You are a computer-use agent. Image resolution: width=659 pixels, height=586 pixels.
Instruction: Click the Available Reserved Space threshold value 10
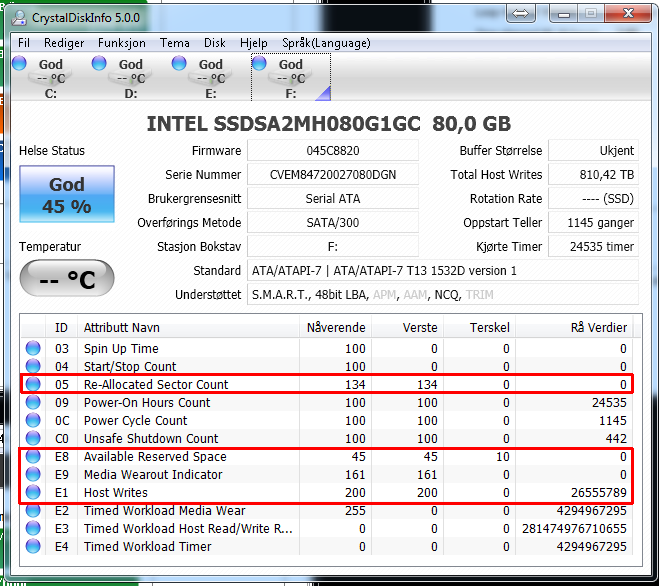click(x=502, y=457)
